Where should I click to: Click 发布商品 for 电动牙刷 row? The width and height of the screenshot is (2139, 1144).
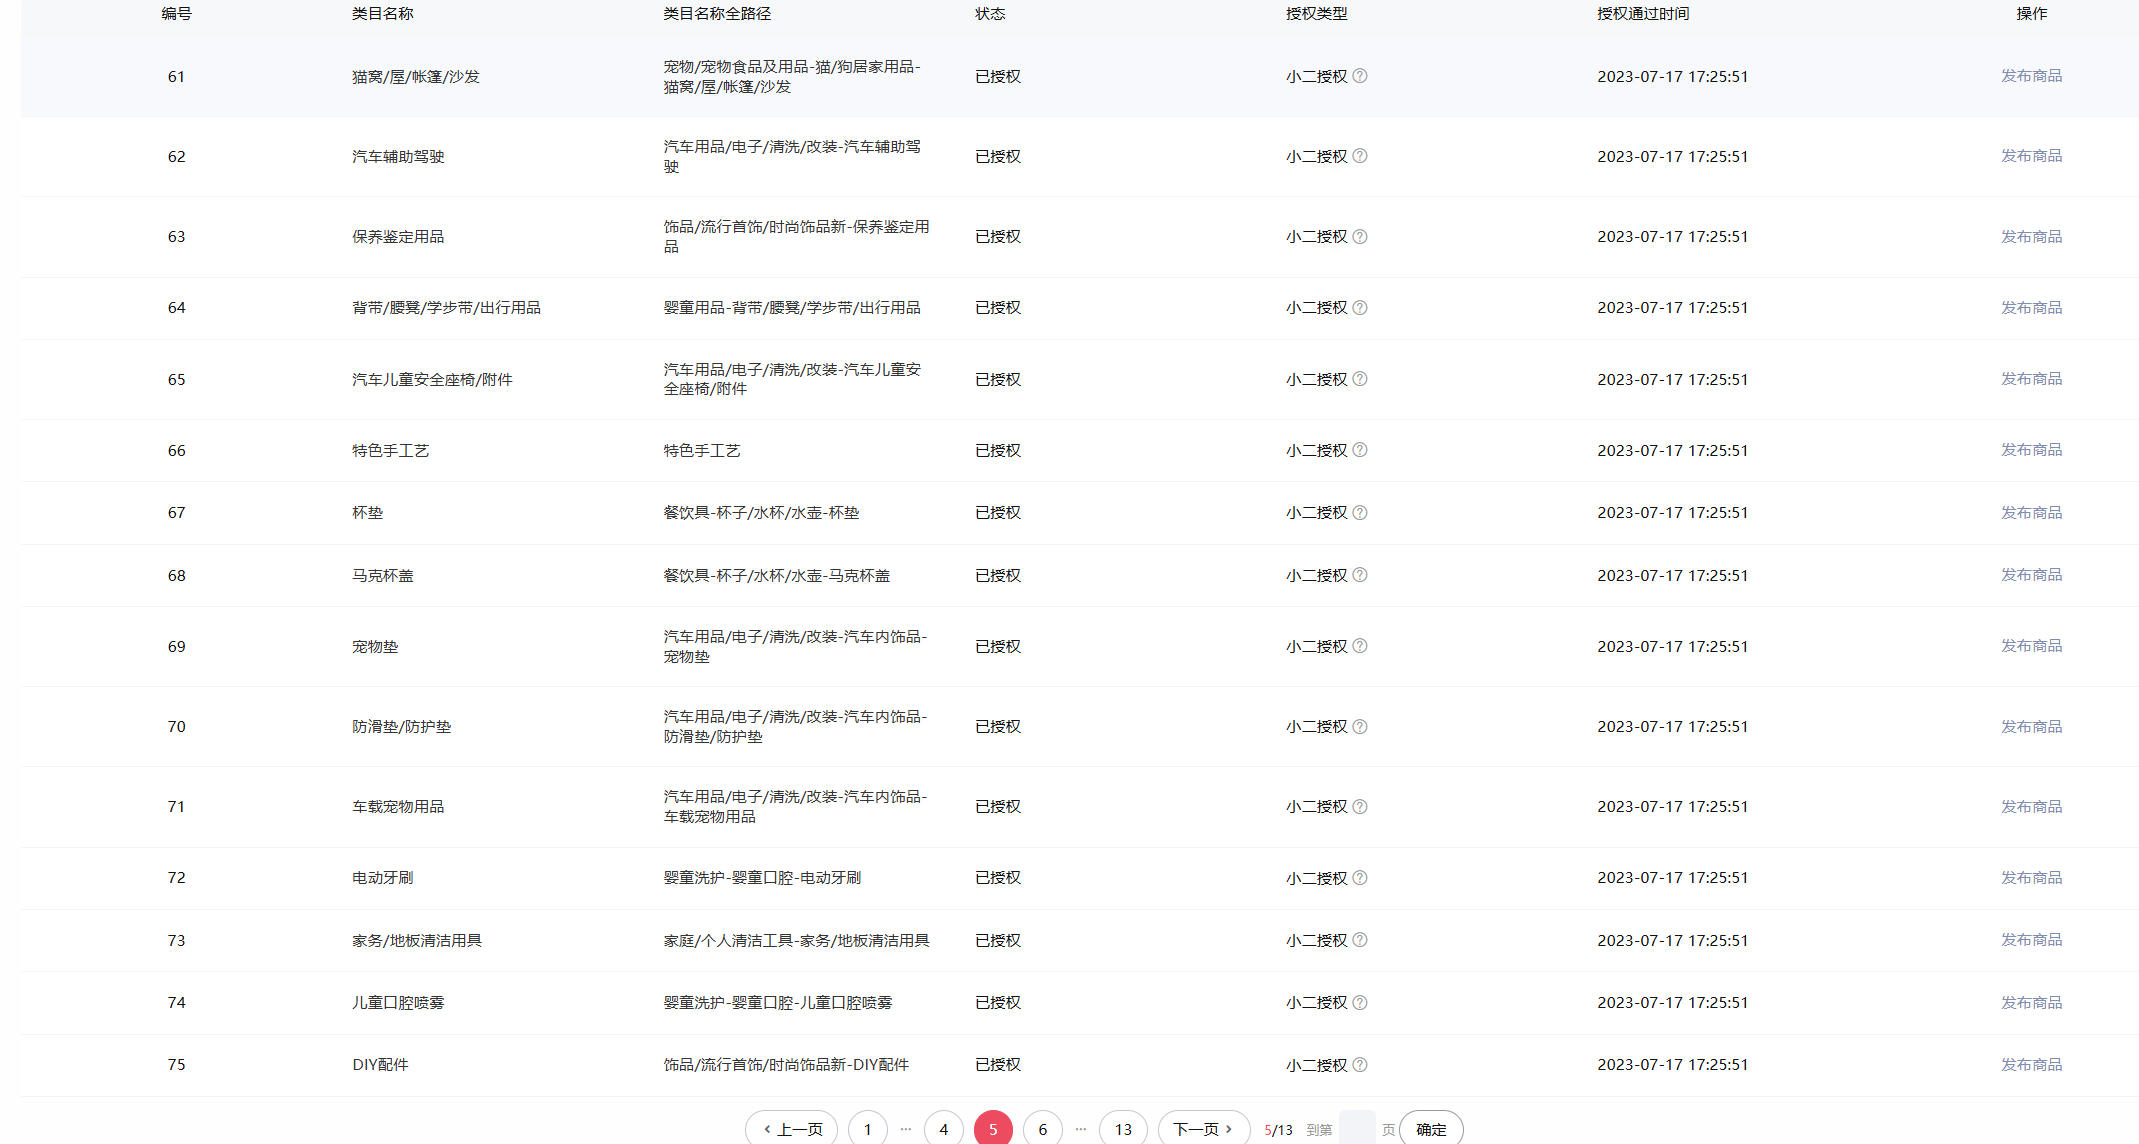(x=2031, y=878)
